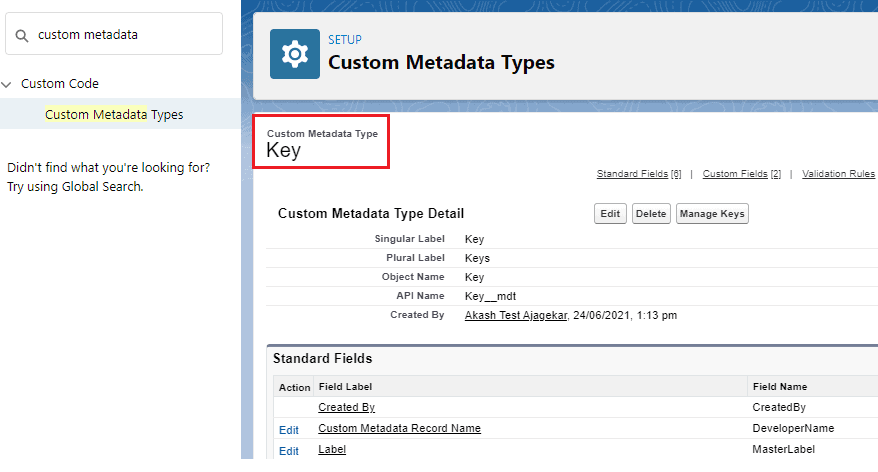Jump to the Custom Fields [2] section
The image size is (878, 472).
click(741, 174)
